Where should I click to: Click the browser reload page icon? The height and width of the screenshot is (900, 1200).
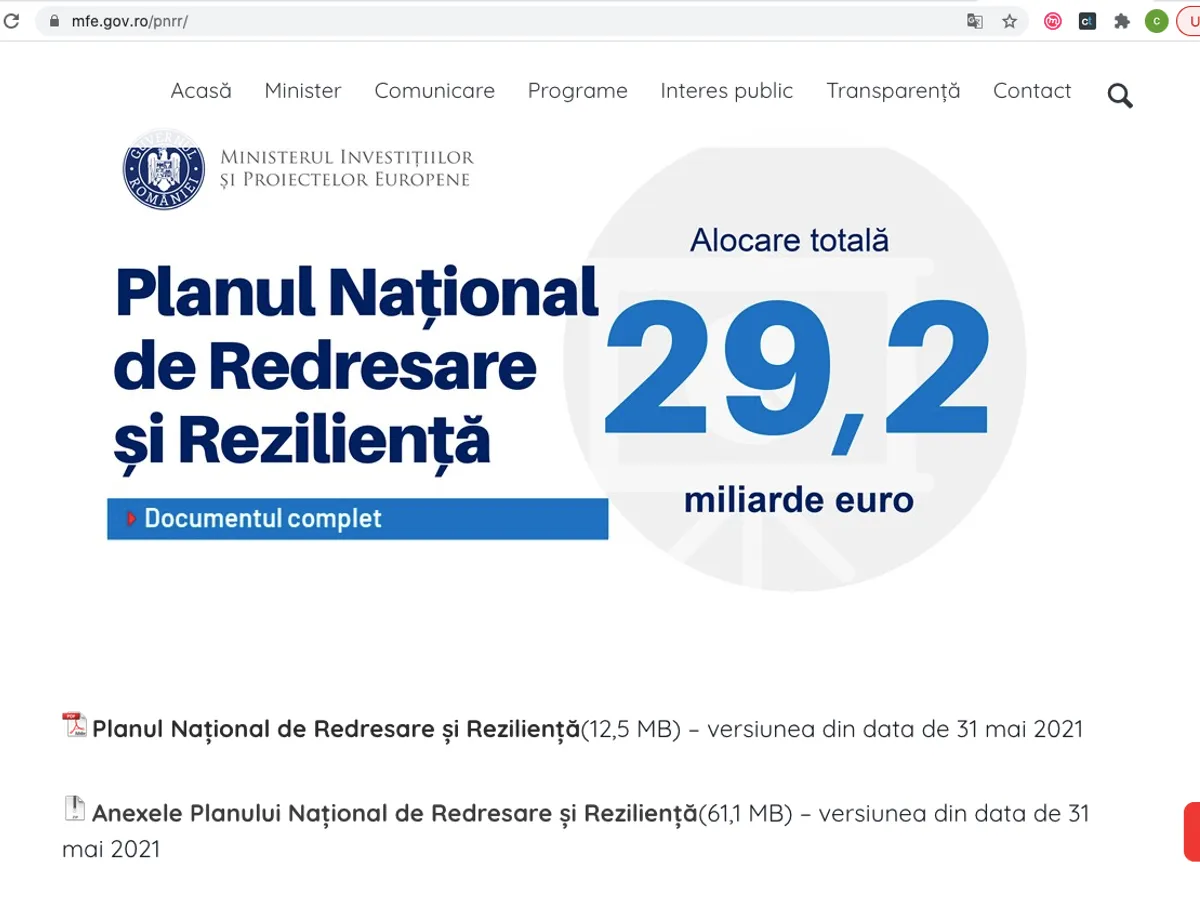(x=11, y=21)
